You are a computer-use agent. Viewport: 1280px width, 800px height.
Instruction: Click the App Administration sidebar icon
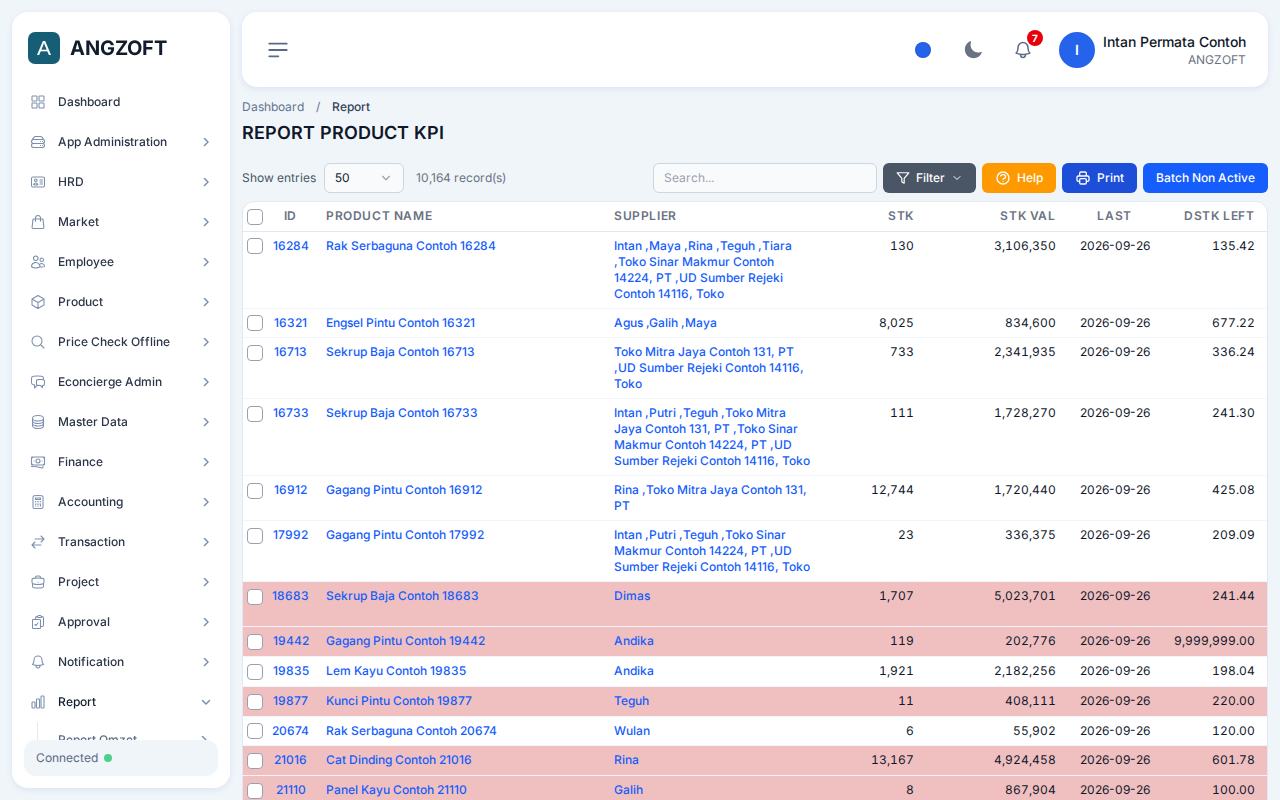[x=38, y=142]
